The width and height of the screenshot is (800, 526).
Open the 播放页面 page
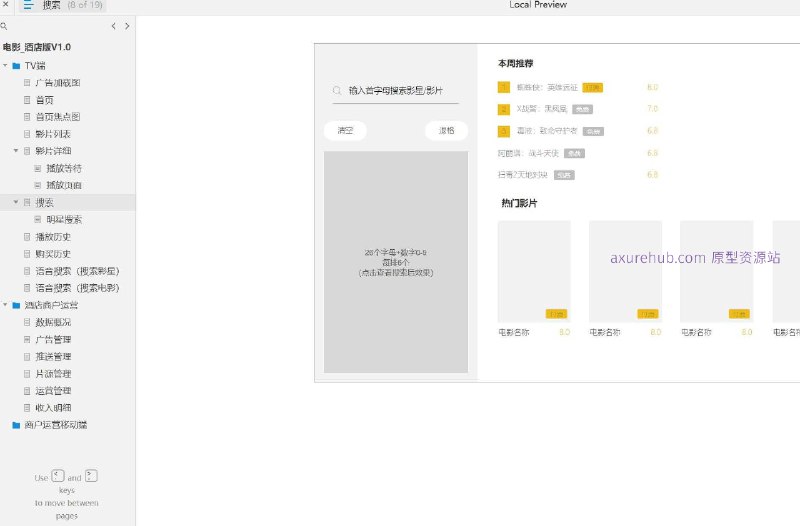64,185
